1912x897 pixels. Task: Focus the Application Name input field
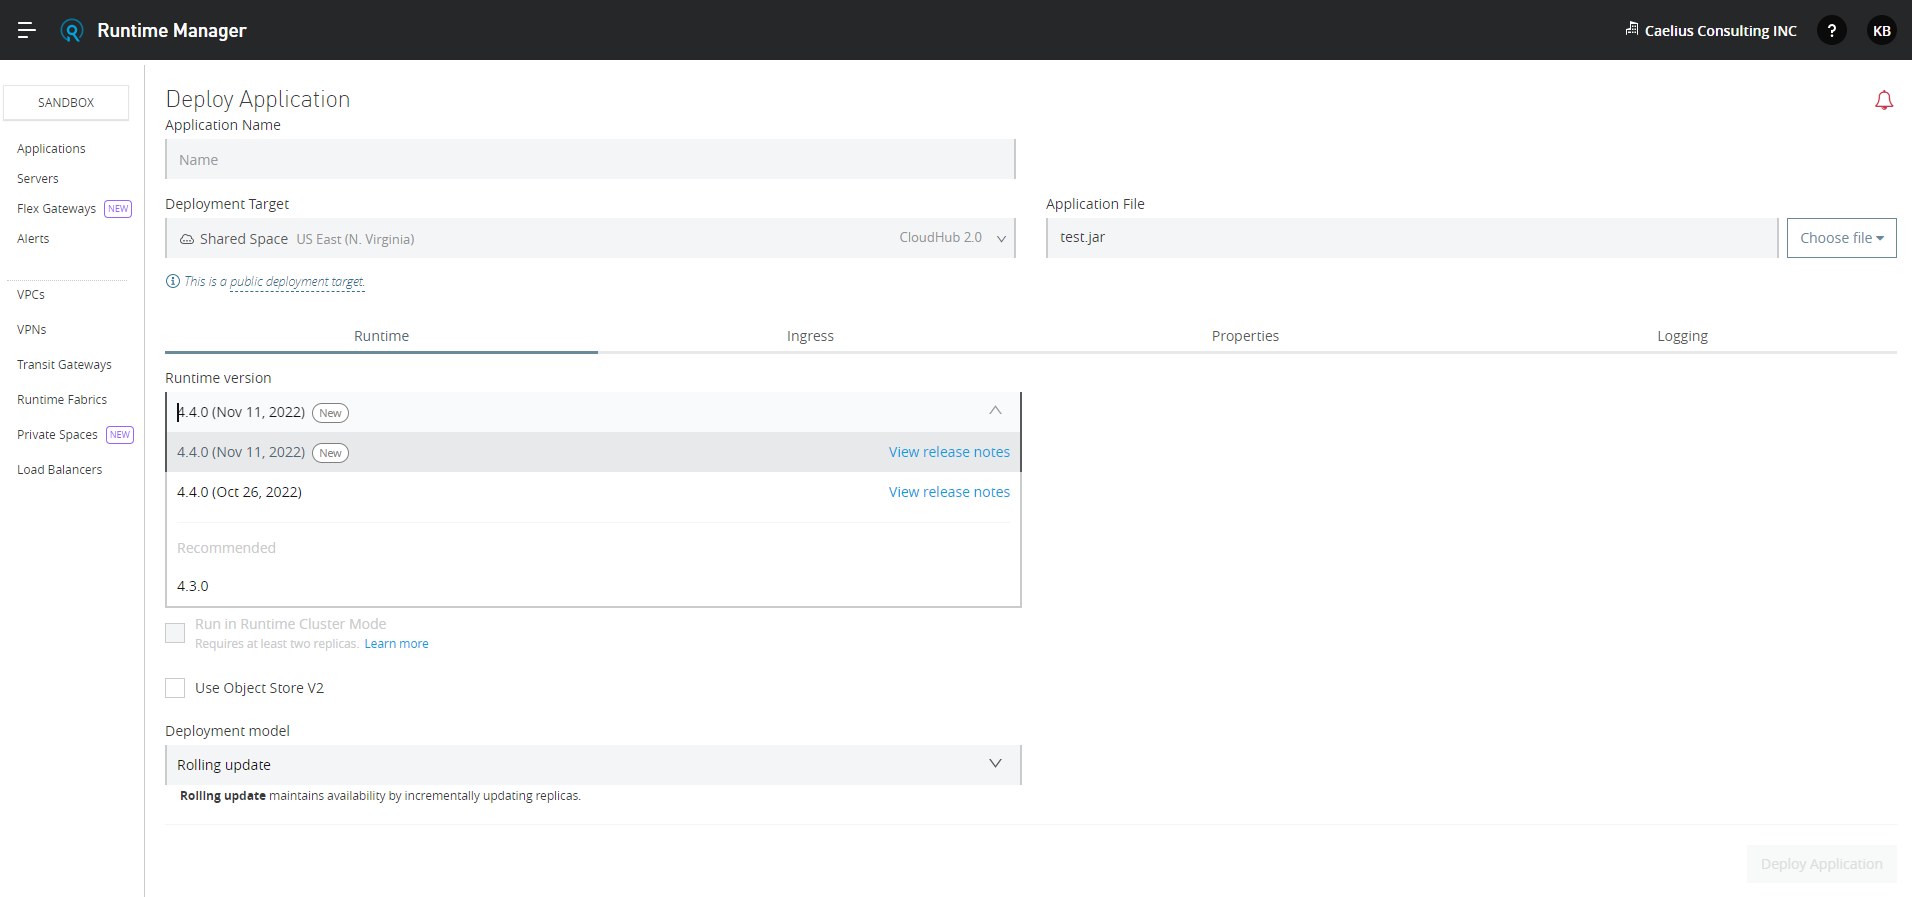[590, 159]
